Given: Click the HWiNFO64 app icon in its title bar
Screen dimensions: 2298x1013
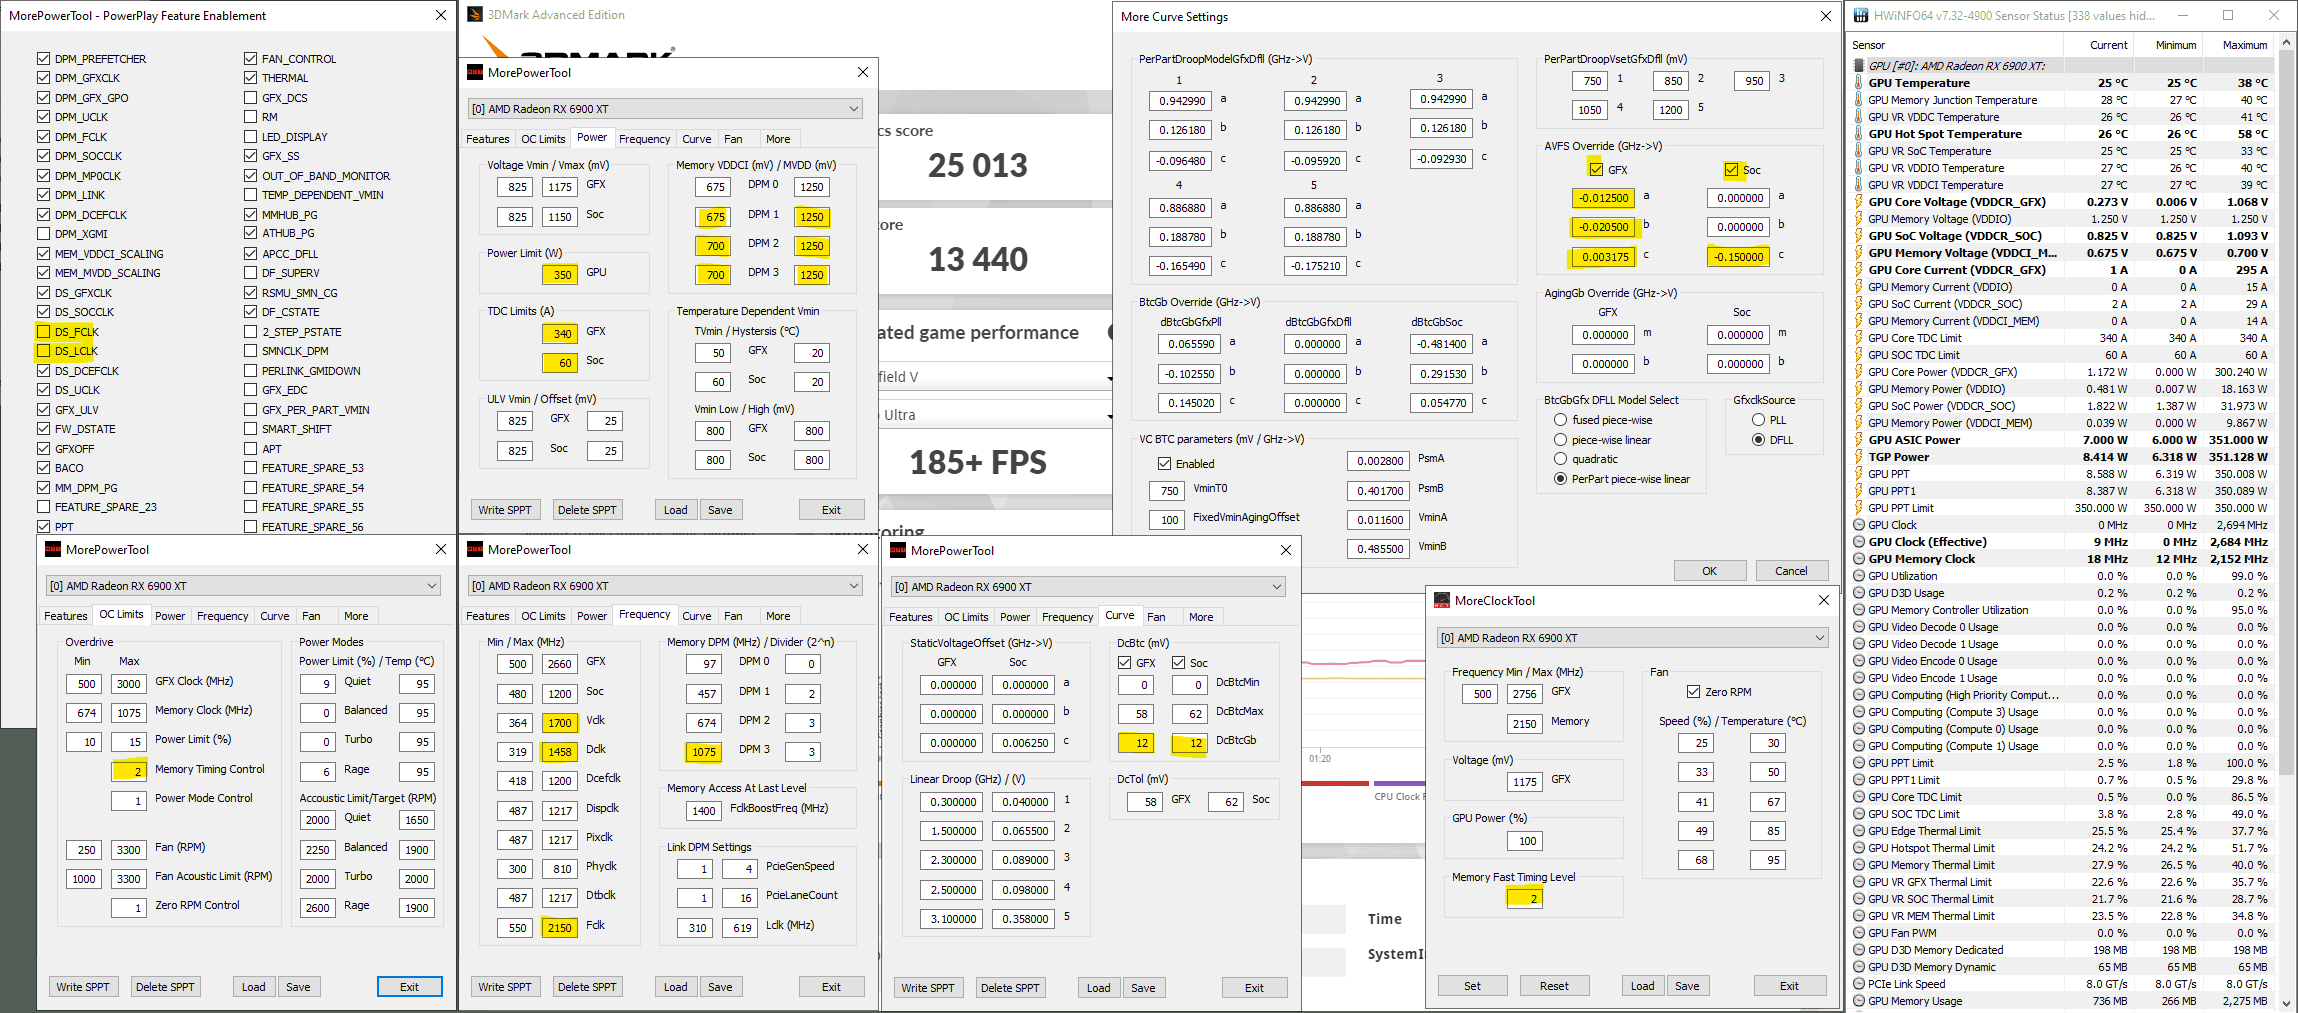Looking at the screenshot, I should (x=1861, y=15).
